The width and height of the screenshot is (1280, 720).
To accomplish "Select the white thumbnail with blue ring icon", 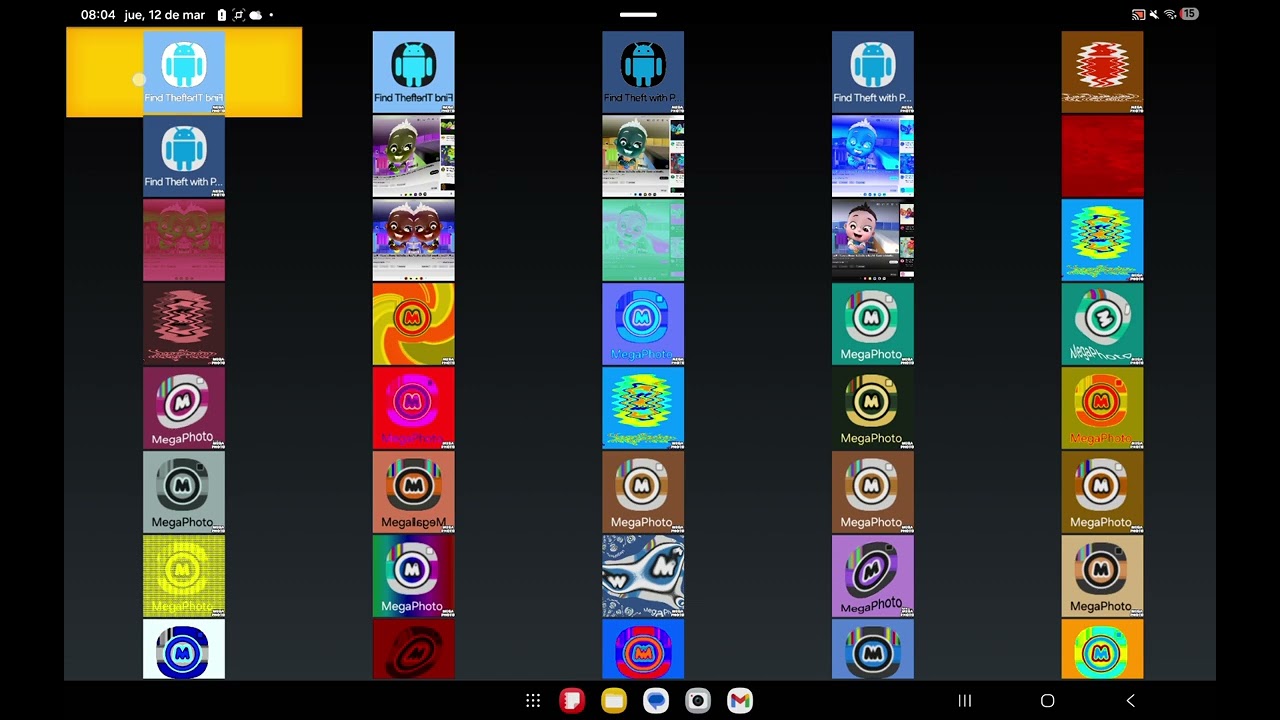I will tap(184, 649).
